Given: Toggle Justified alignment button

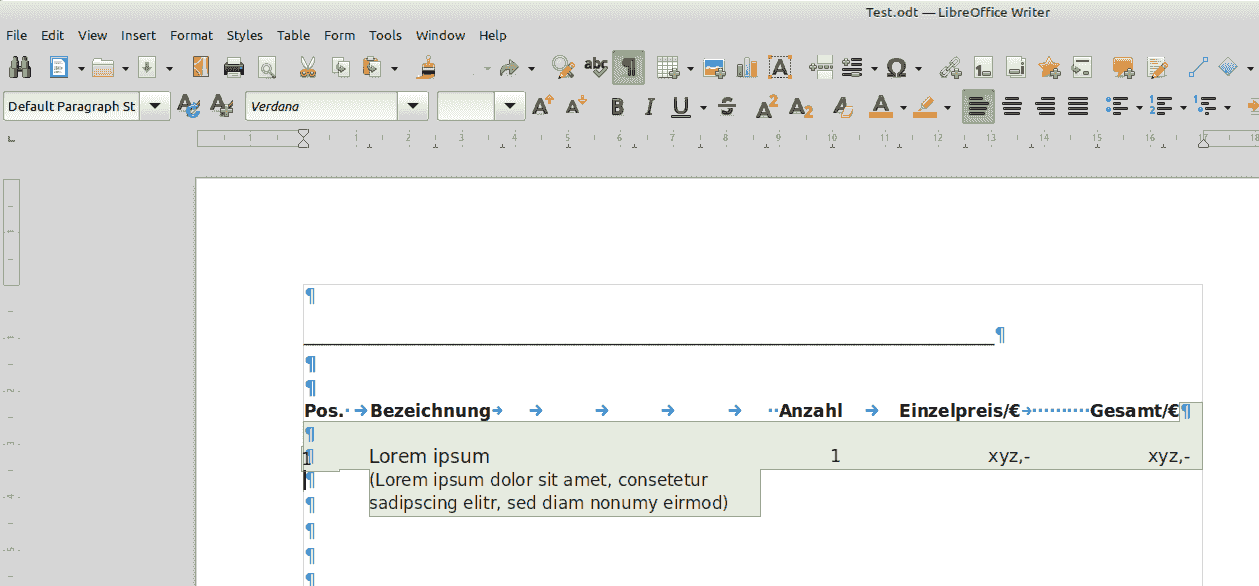Looking at the screenshot, I should 1077,106.
